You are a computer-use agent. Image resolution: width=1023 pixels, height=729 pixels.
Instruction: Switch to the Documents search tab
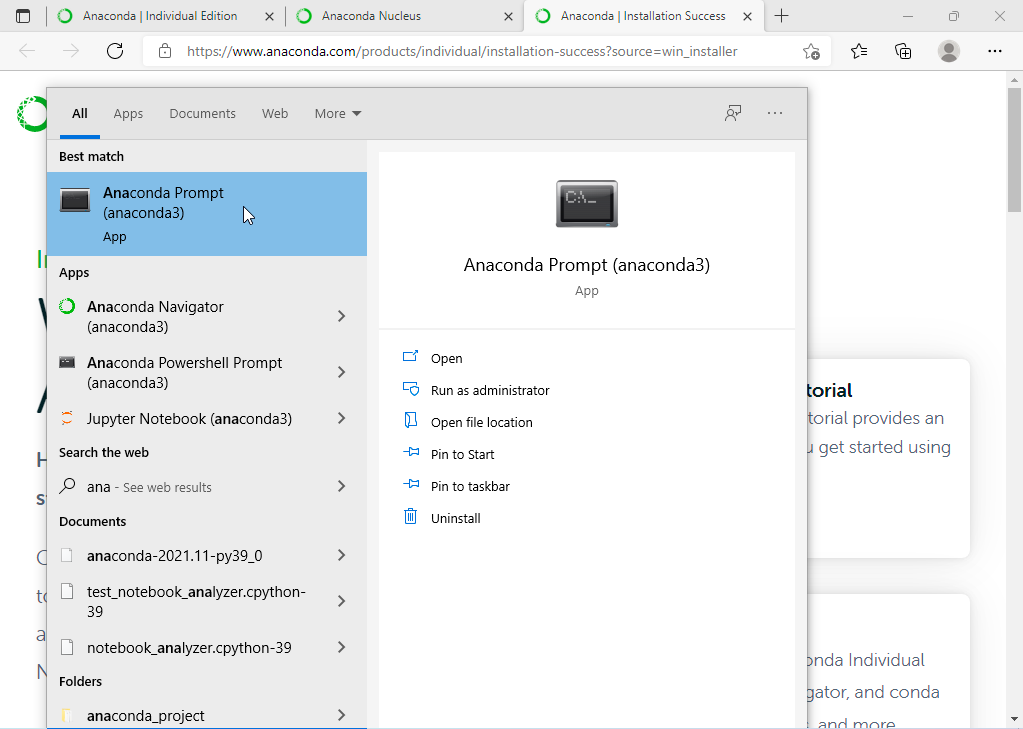(x=202, y=114)
